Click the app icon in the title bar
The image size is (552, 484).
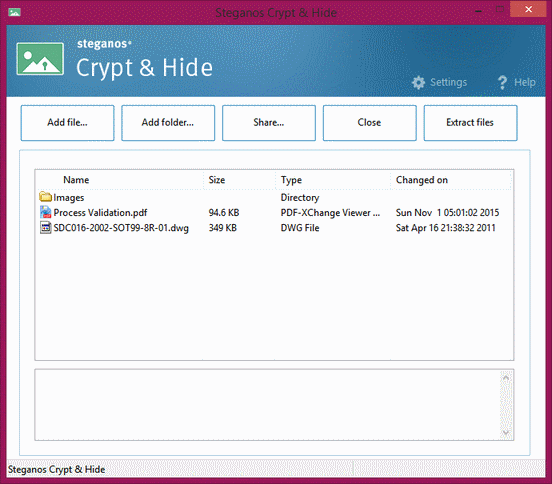point(14,12)
